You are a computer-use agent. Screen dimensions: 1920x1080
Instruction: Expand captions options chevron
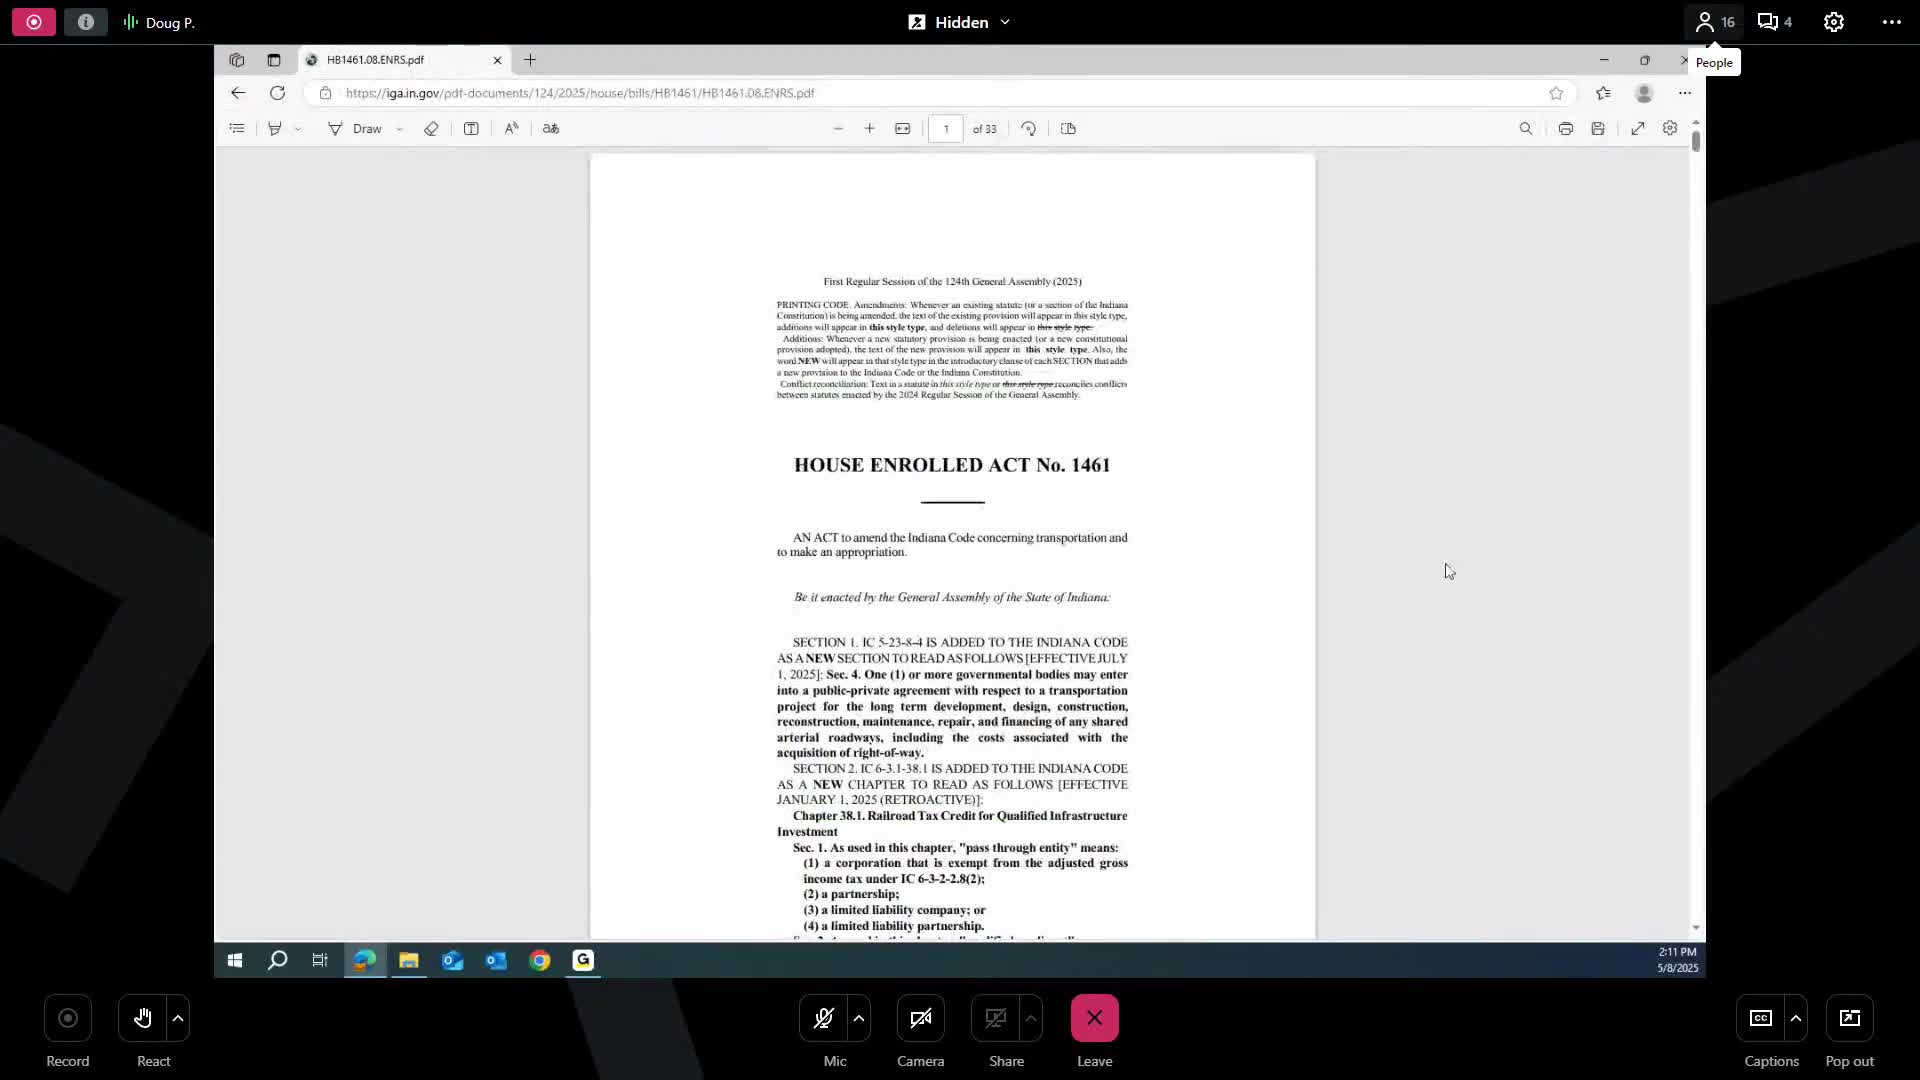(x=1796, y=1018)
